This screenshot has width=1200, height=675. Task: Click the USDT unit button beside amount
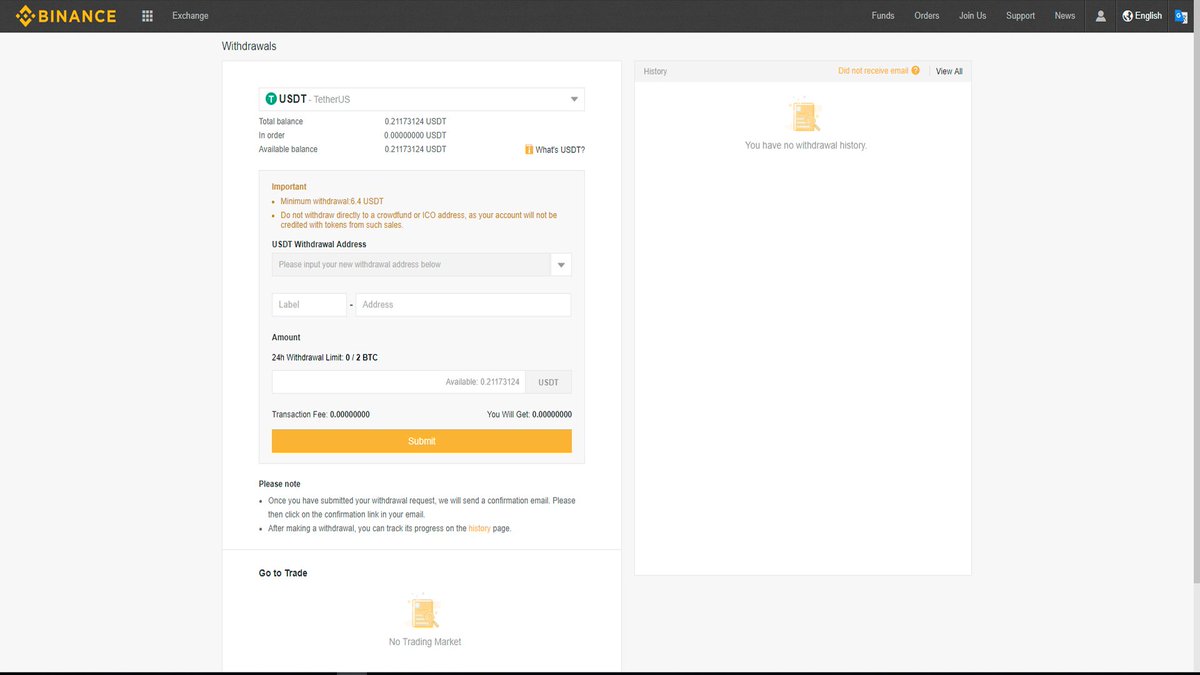pyautogui.click(x=548, y=382)
